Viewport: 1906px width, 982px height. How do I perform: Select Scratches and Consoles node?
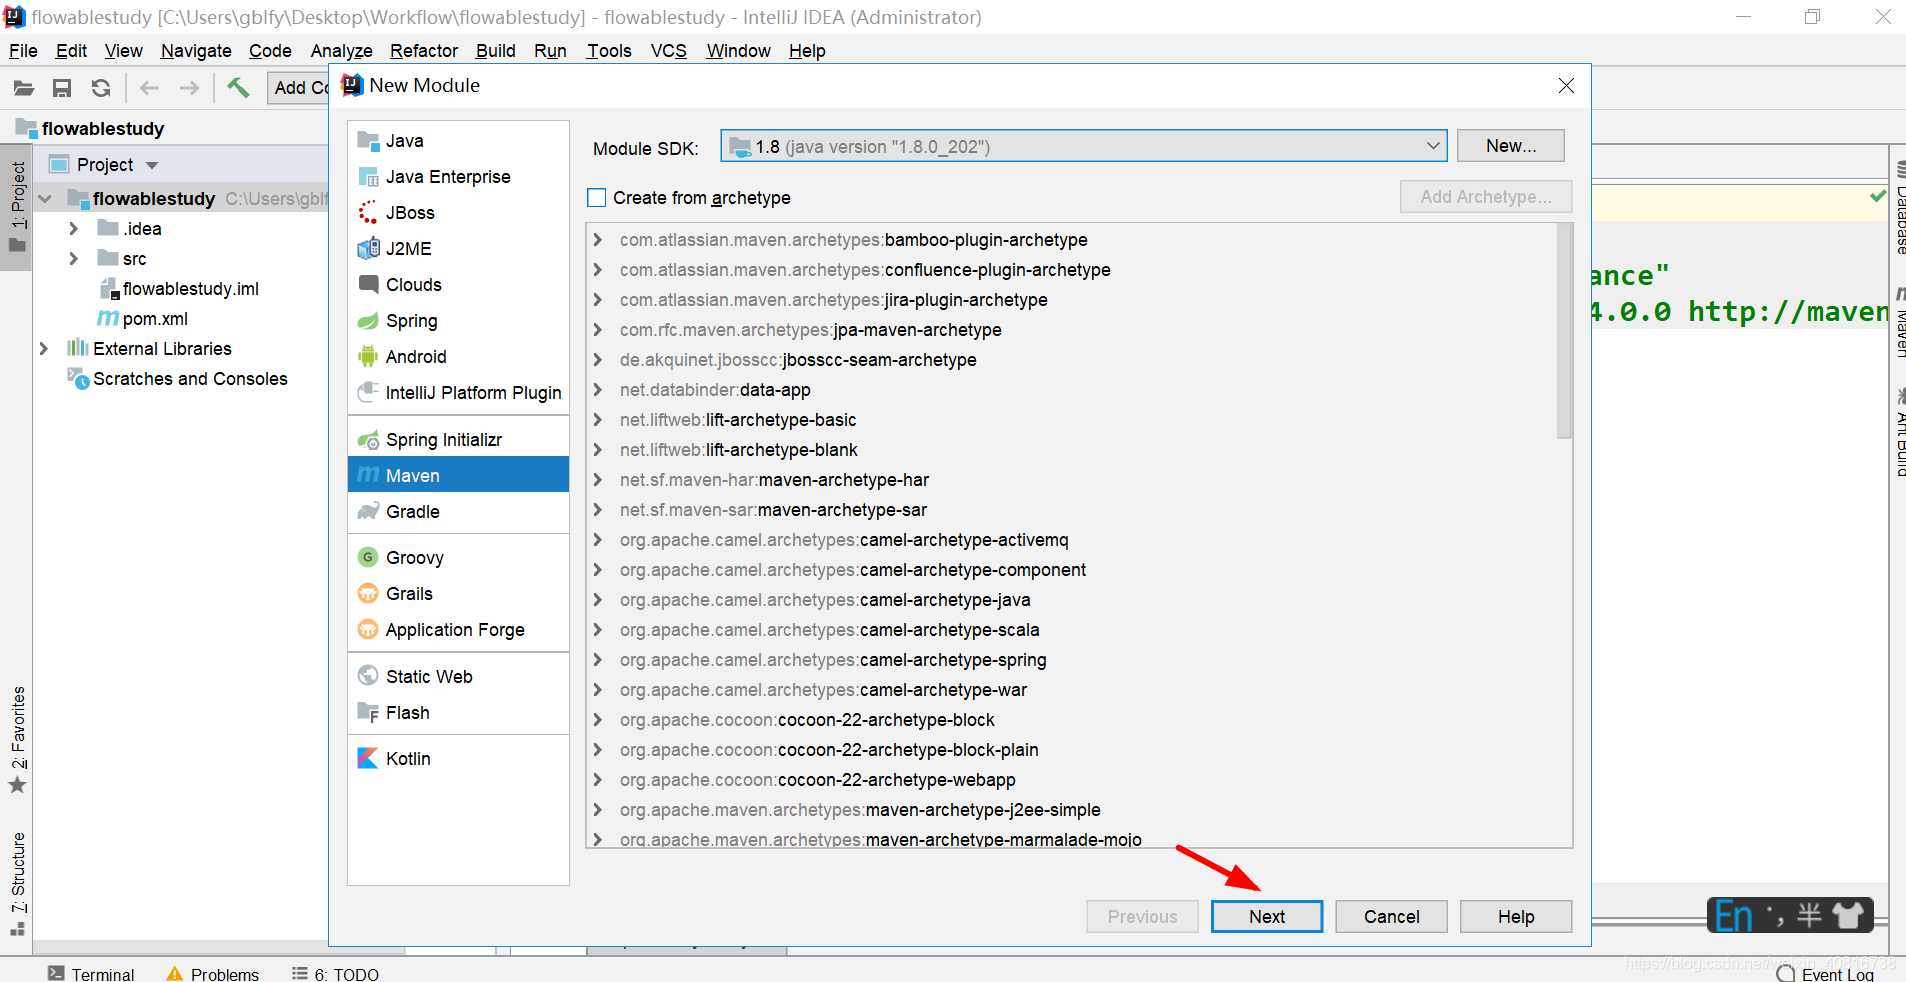[177, 379]
